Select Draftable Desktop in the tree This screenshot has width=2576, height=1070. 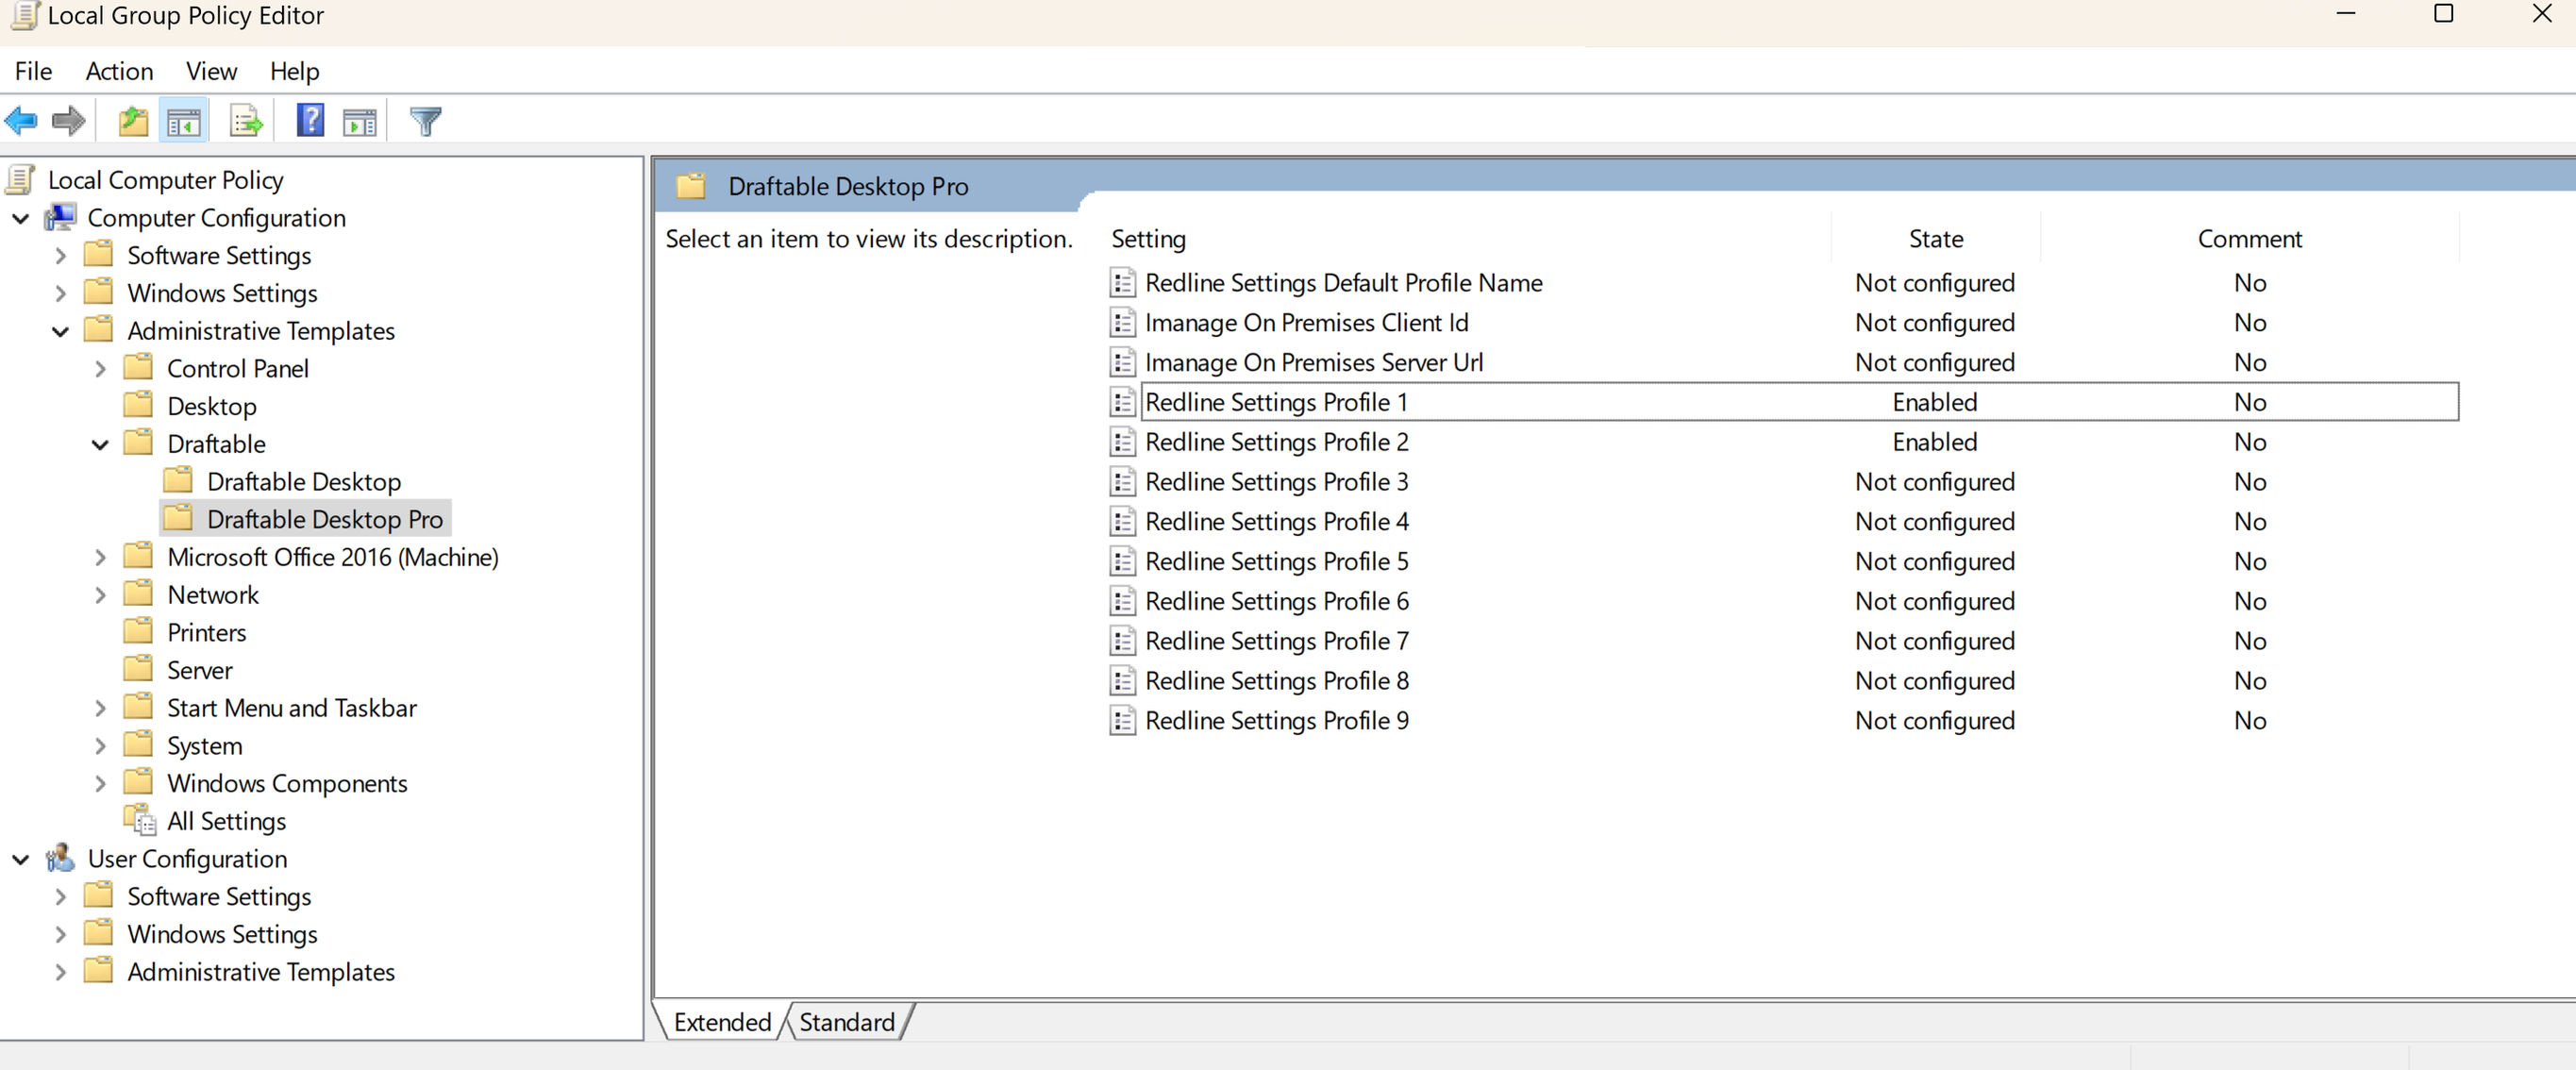(x=304, y=481)
